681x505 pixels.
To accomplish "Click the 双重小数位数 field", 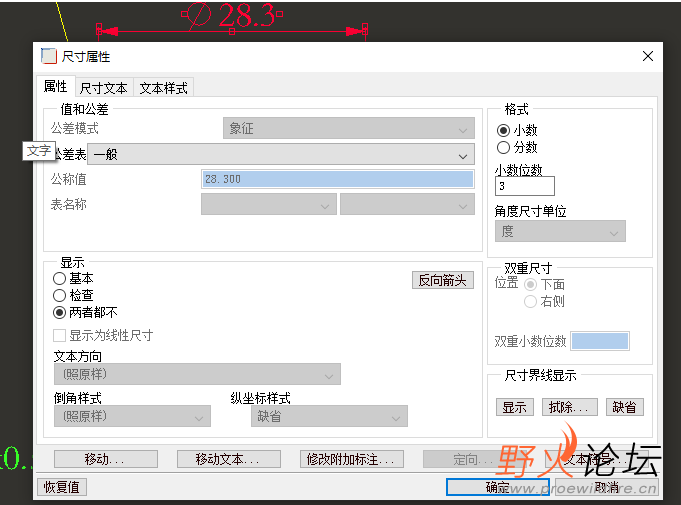I will [x=600, y=341].
